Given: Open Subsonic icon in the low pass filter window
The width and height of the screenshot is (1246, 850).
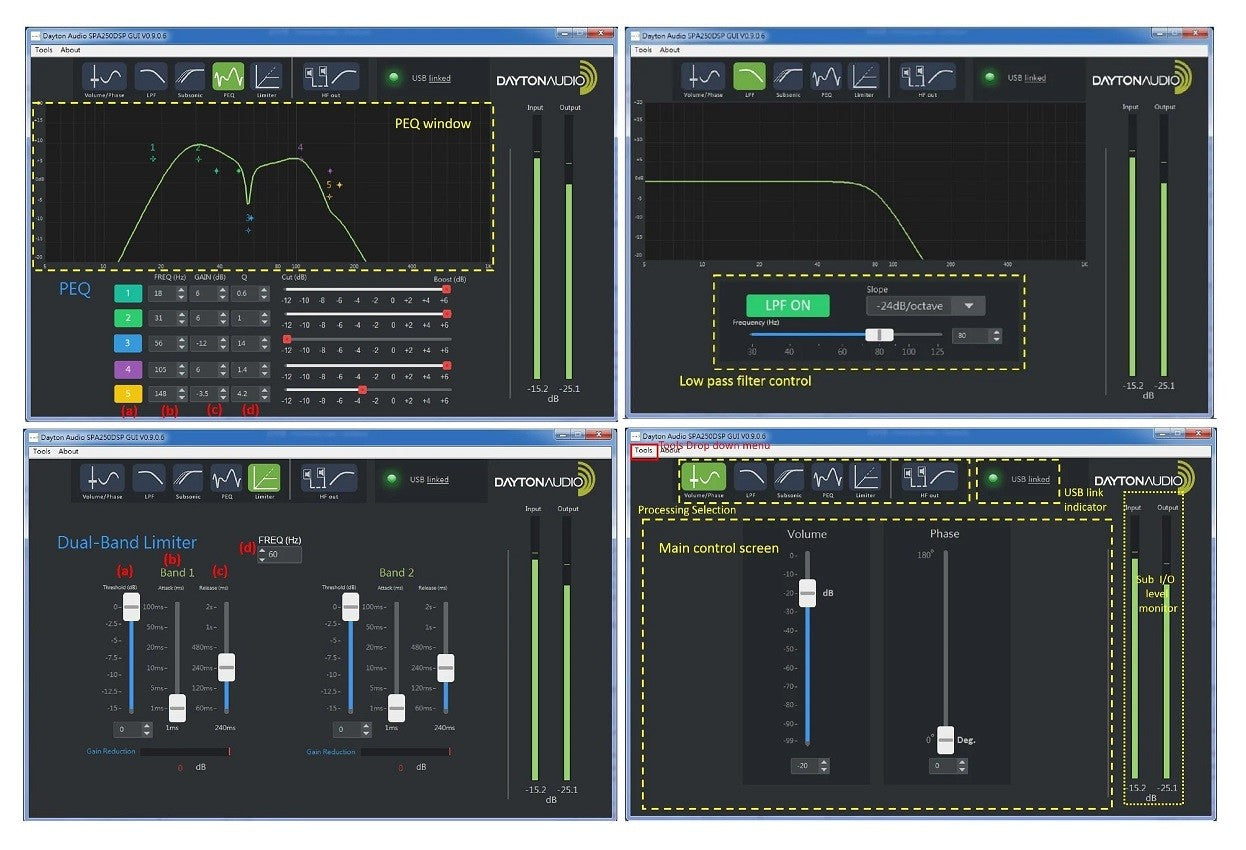Looking at the screenshot, I should 789,77.
